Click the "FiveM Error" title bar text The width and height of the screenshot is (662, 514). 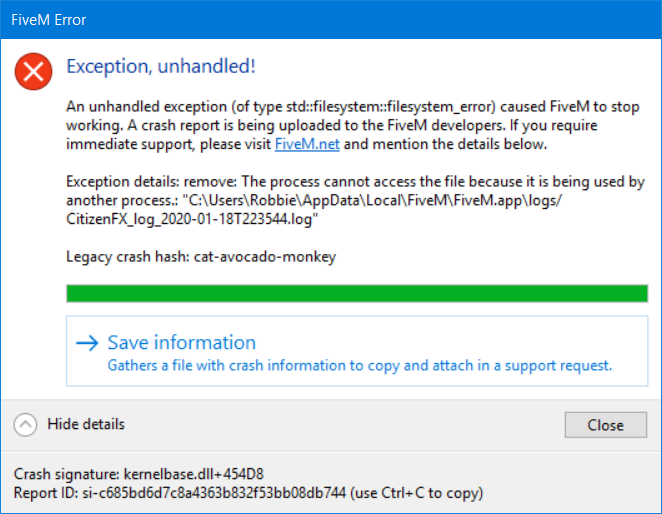pos(50,19)
